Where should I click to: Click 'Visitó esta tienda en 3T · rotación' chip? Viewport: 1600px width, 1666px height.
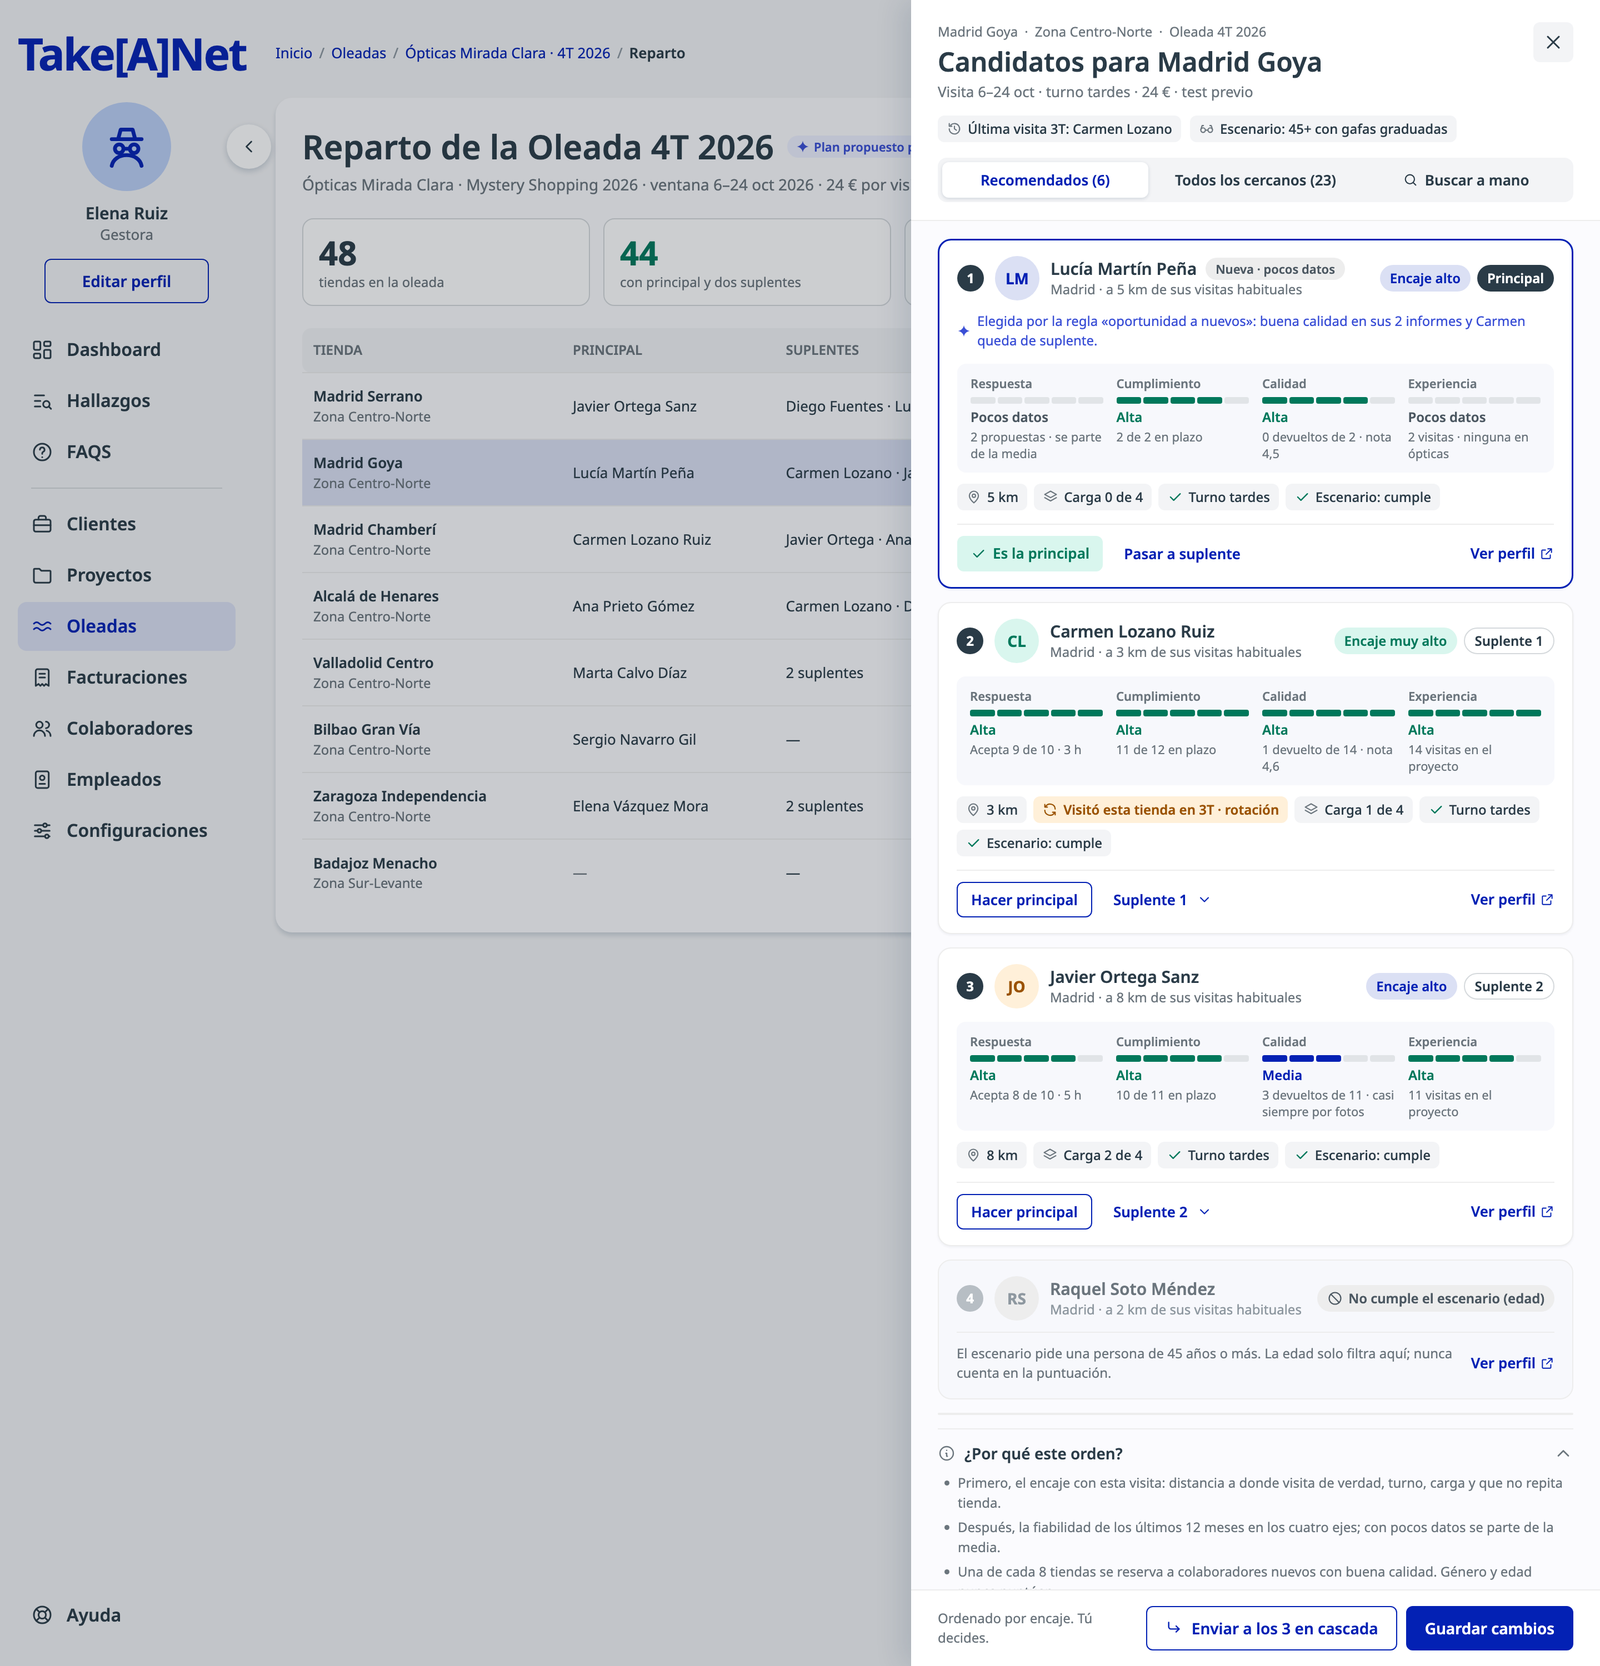click(1160, 810)
